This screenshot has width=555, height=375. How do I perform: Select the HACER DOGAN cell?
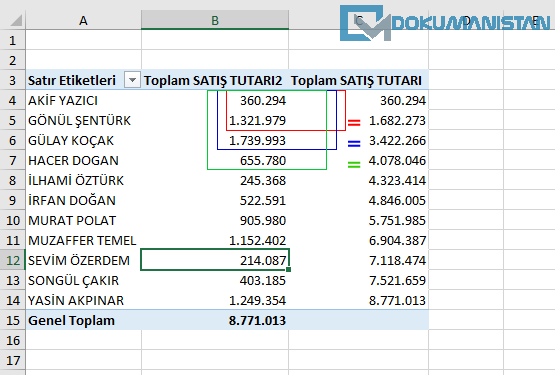[x=84, y=160]
